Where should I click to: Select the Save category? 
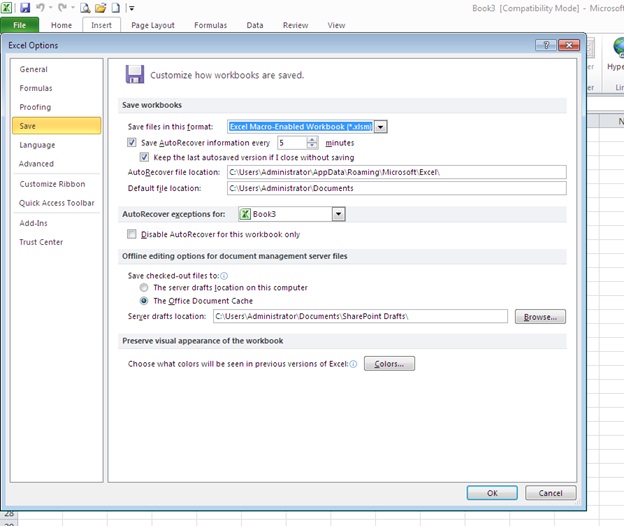tap(57, 126)
